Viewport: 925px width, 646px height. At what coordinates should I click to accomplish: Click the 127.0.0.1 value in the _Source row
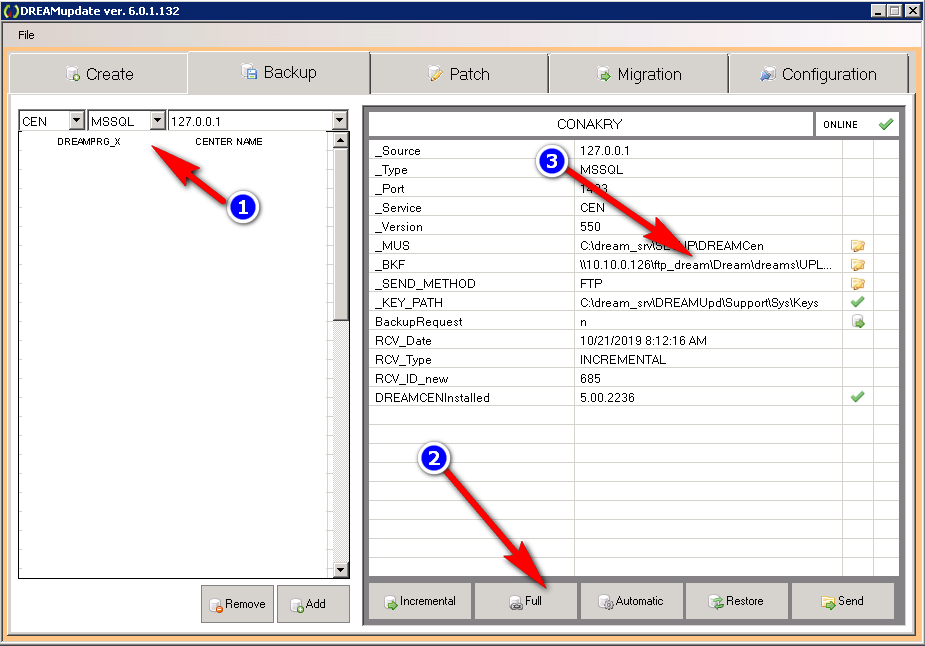(605, 151)
